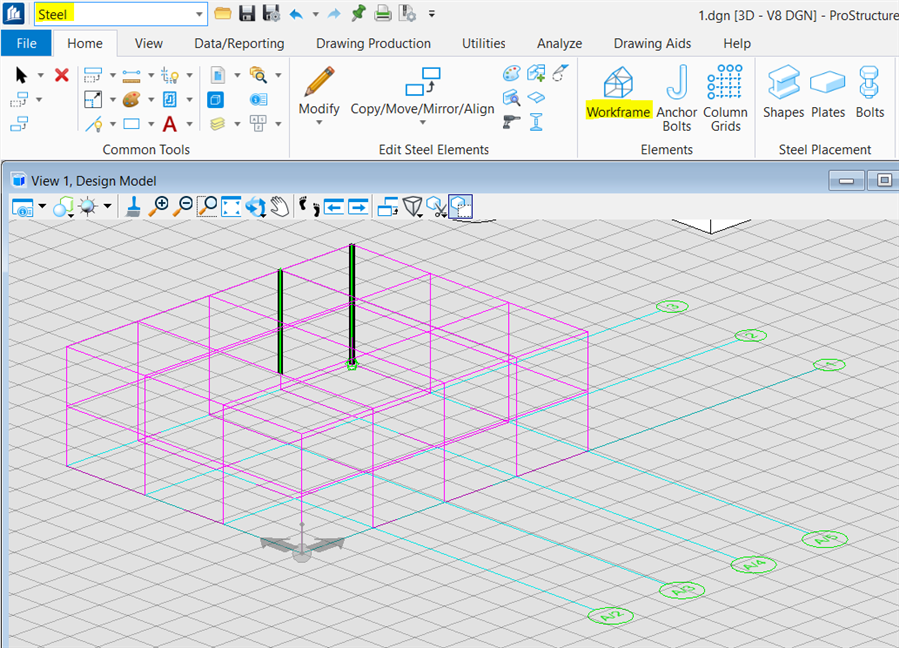Open the Workframe tool
Viewport: 899px width, 648px height.
(x=618, y=92)
